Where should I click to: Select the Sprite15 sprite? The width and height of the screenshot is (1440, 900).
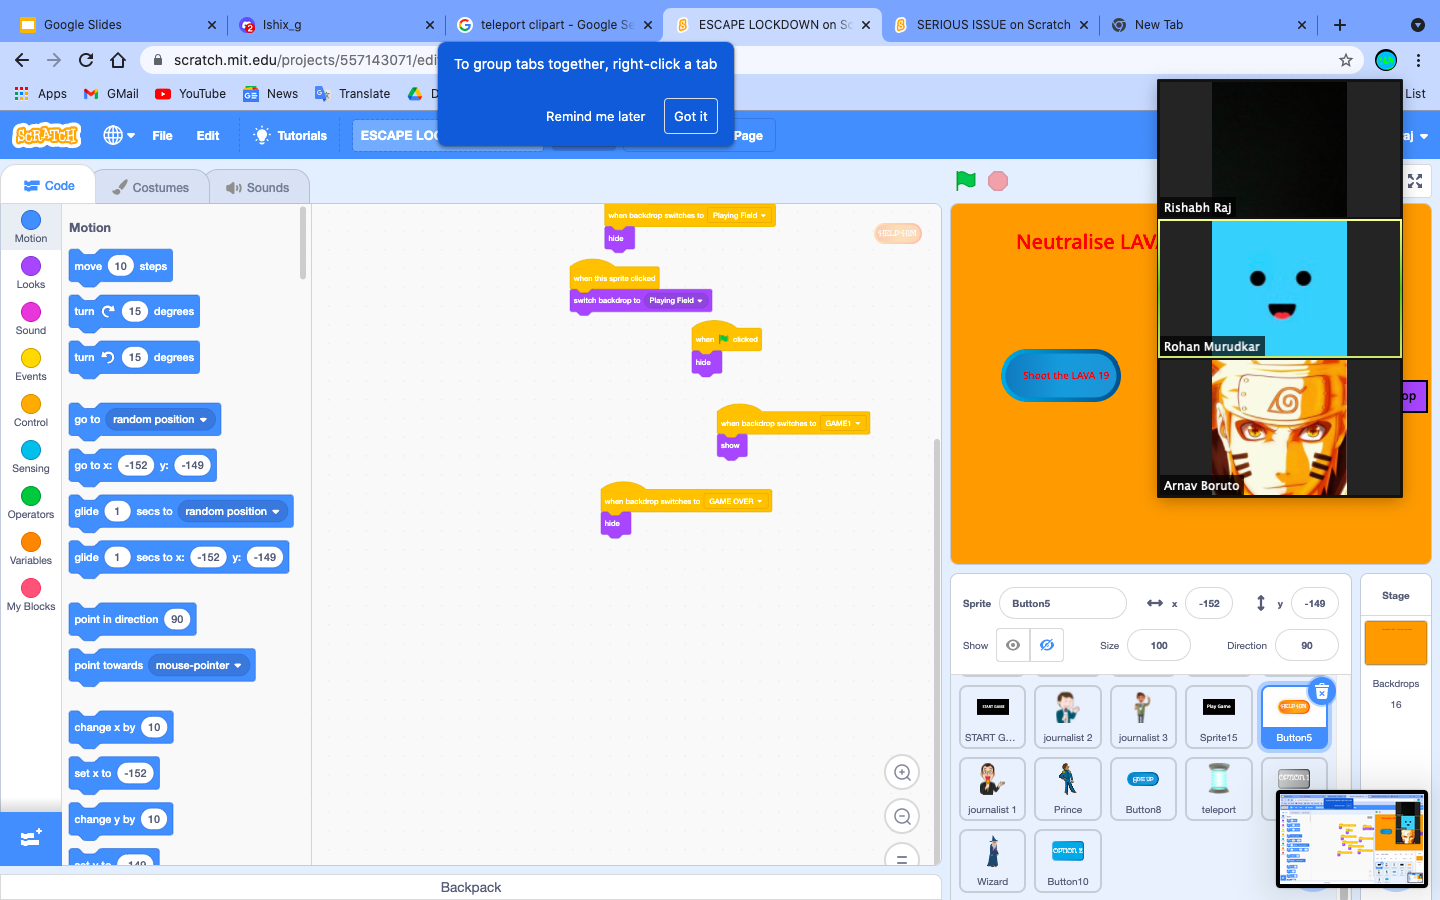coord(1218,717)
